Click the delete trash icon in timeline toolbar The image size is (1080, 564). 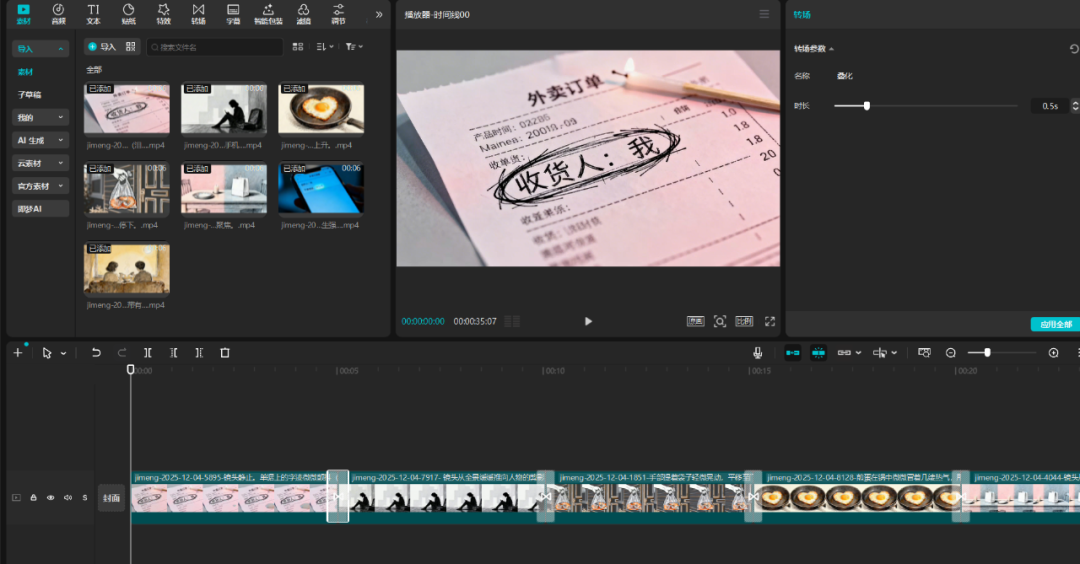[x=225, y=353]
